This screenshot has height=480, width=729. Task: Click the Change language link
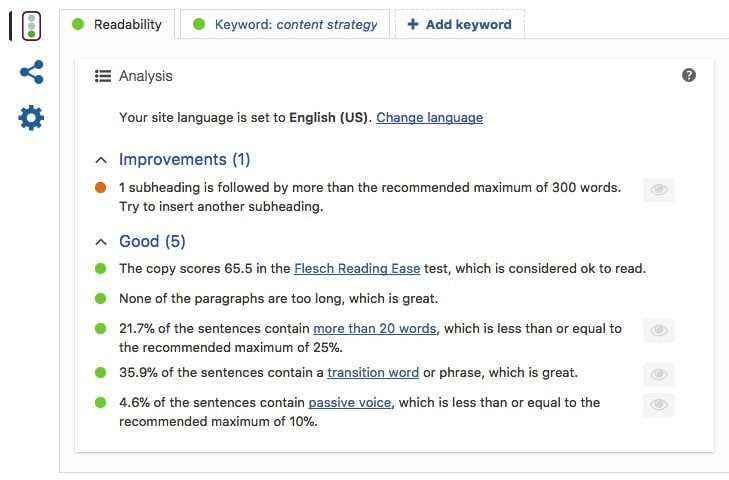[430, 118]
